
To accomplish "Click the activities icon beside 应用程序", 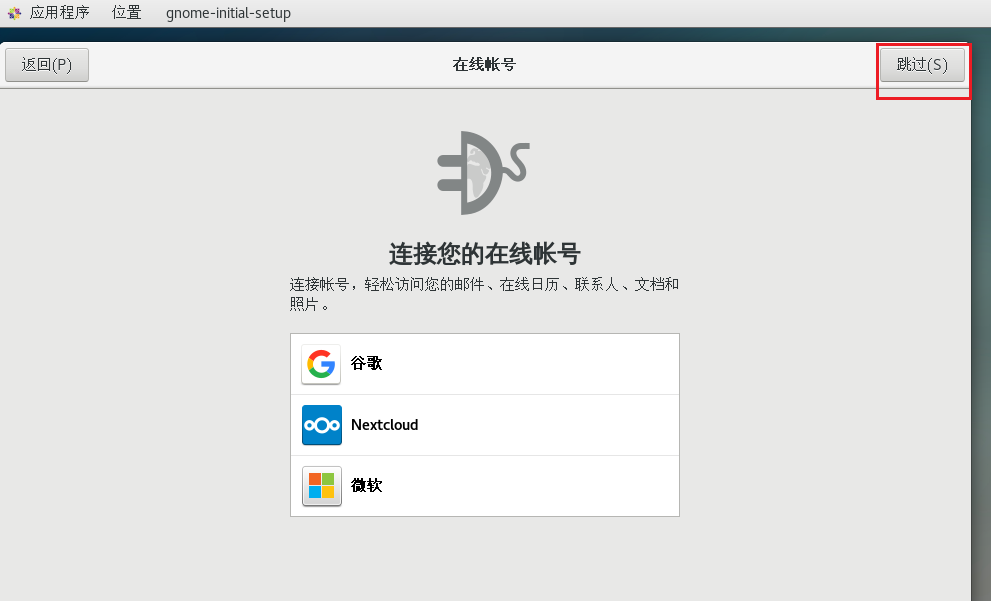I will coord(14,13).
